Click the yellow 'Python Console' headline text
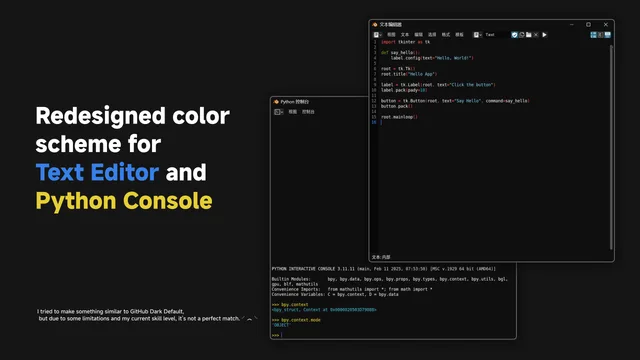Viewport: 640px width, 360px height. [124, 201]
